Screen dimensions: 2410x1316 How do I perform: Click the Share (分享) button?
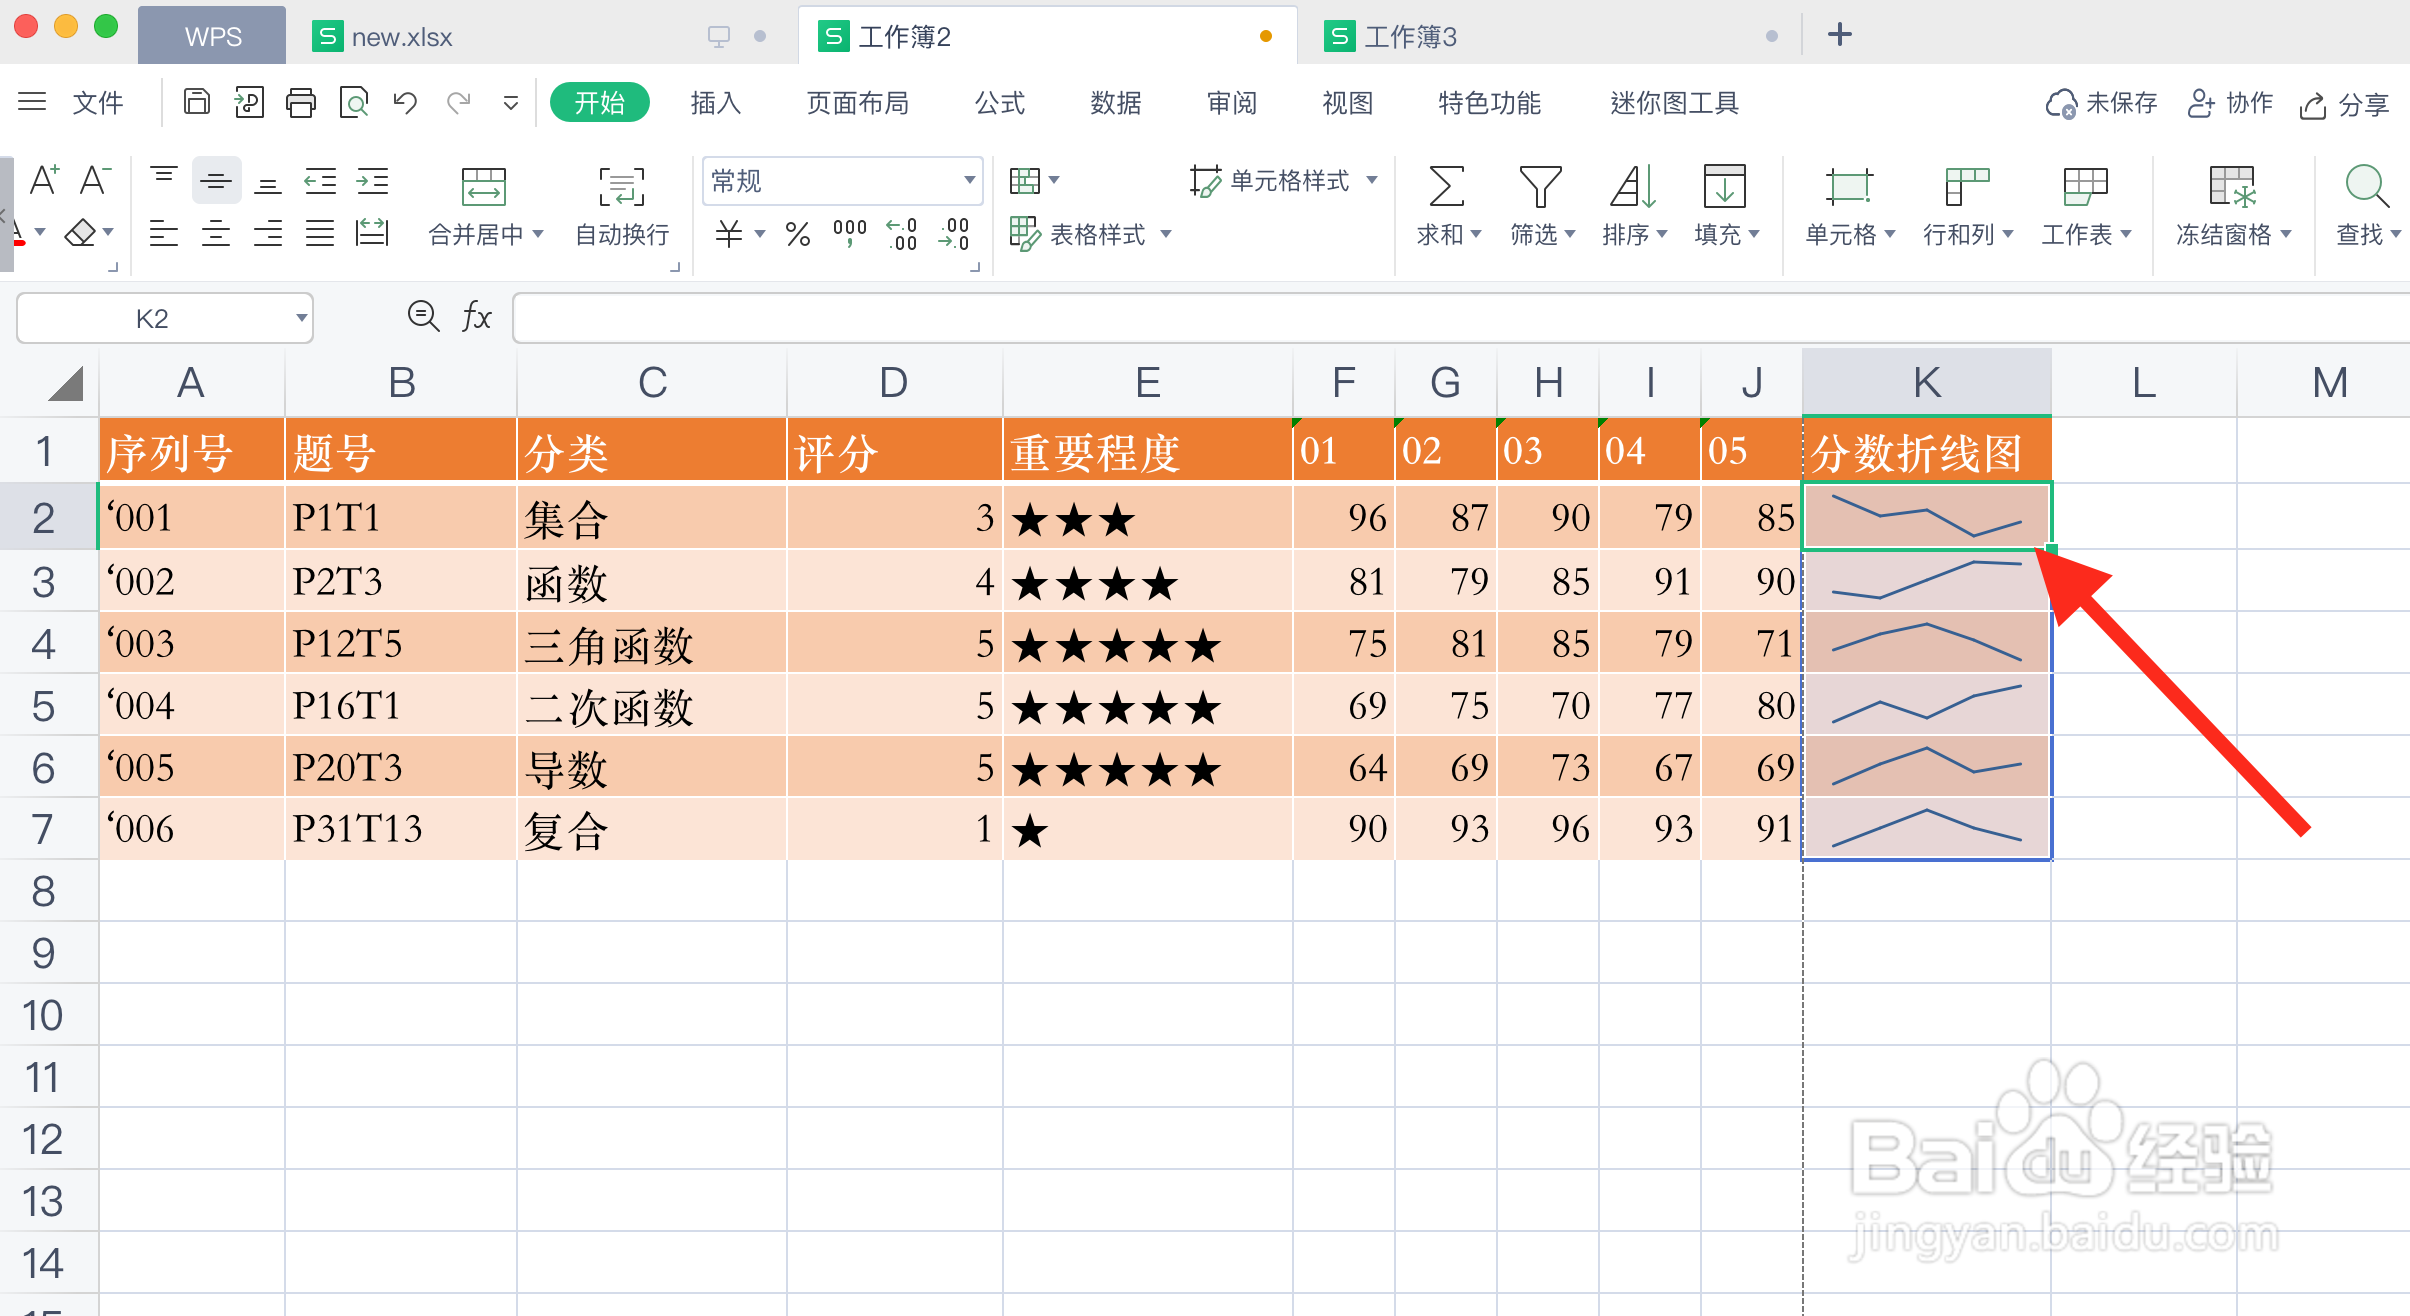coord(2344,103)
